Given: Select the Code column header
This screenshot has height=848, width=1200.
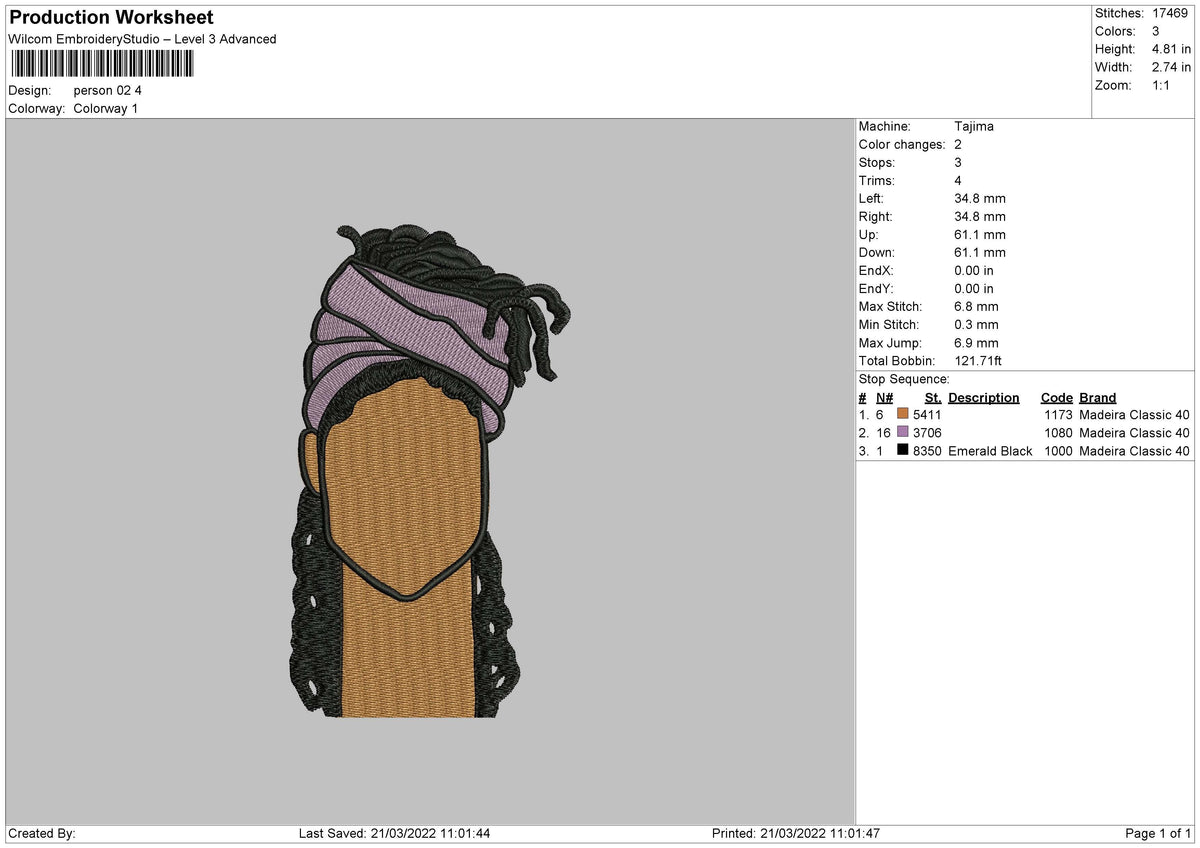Looking at the screenshot, I should [x=1056, y=398].
